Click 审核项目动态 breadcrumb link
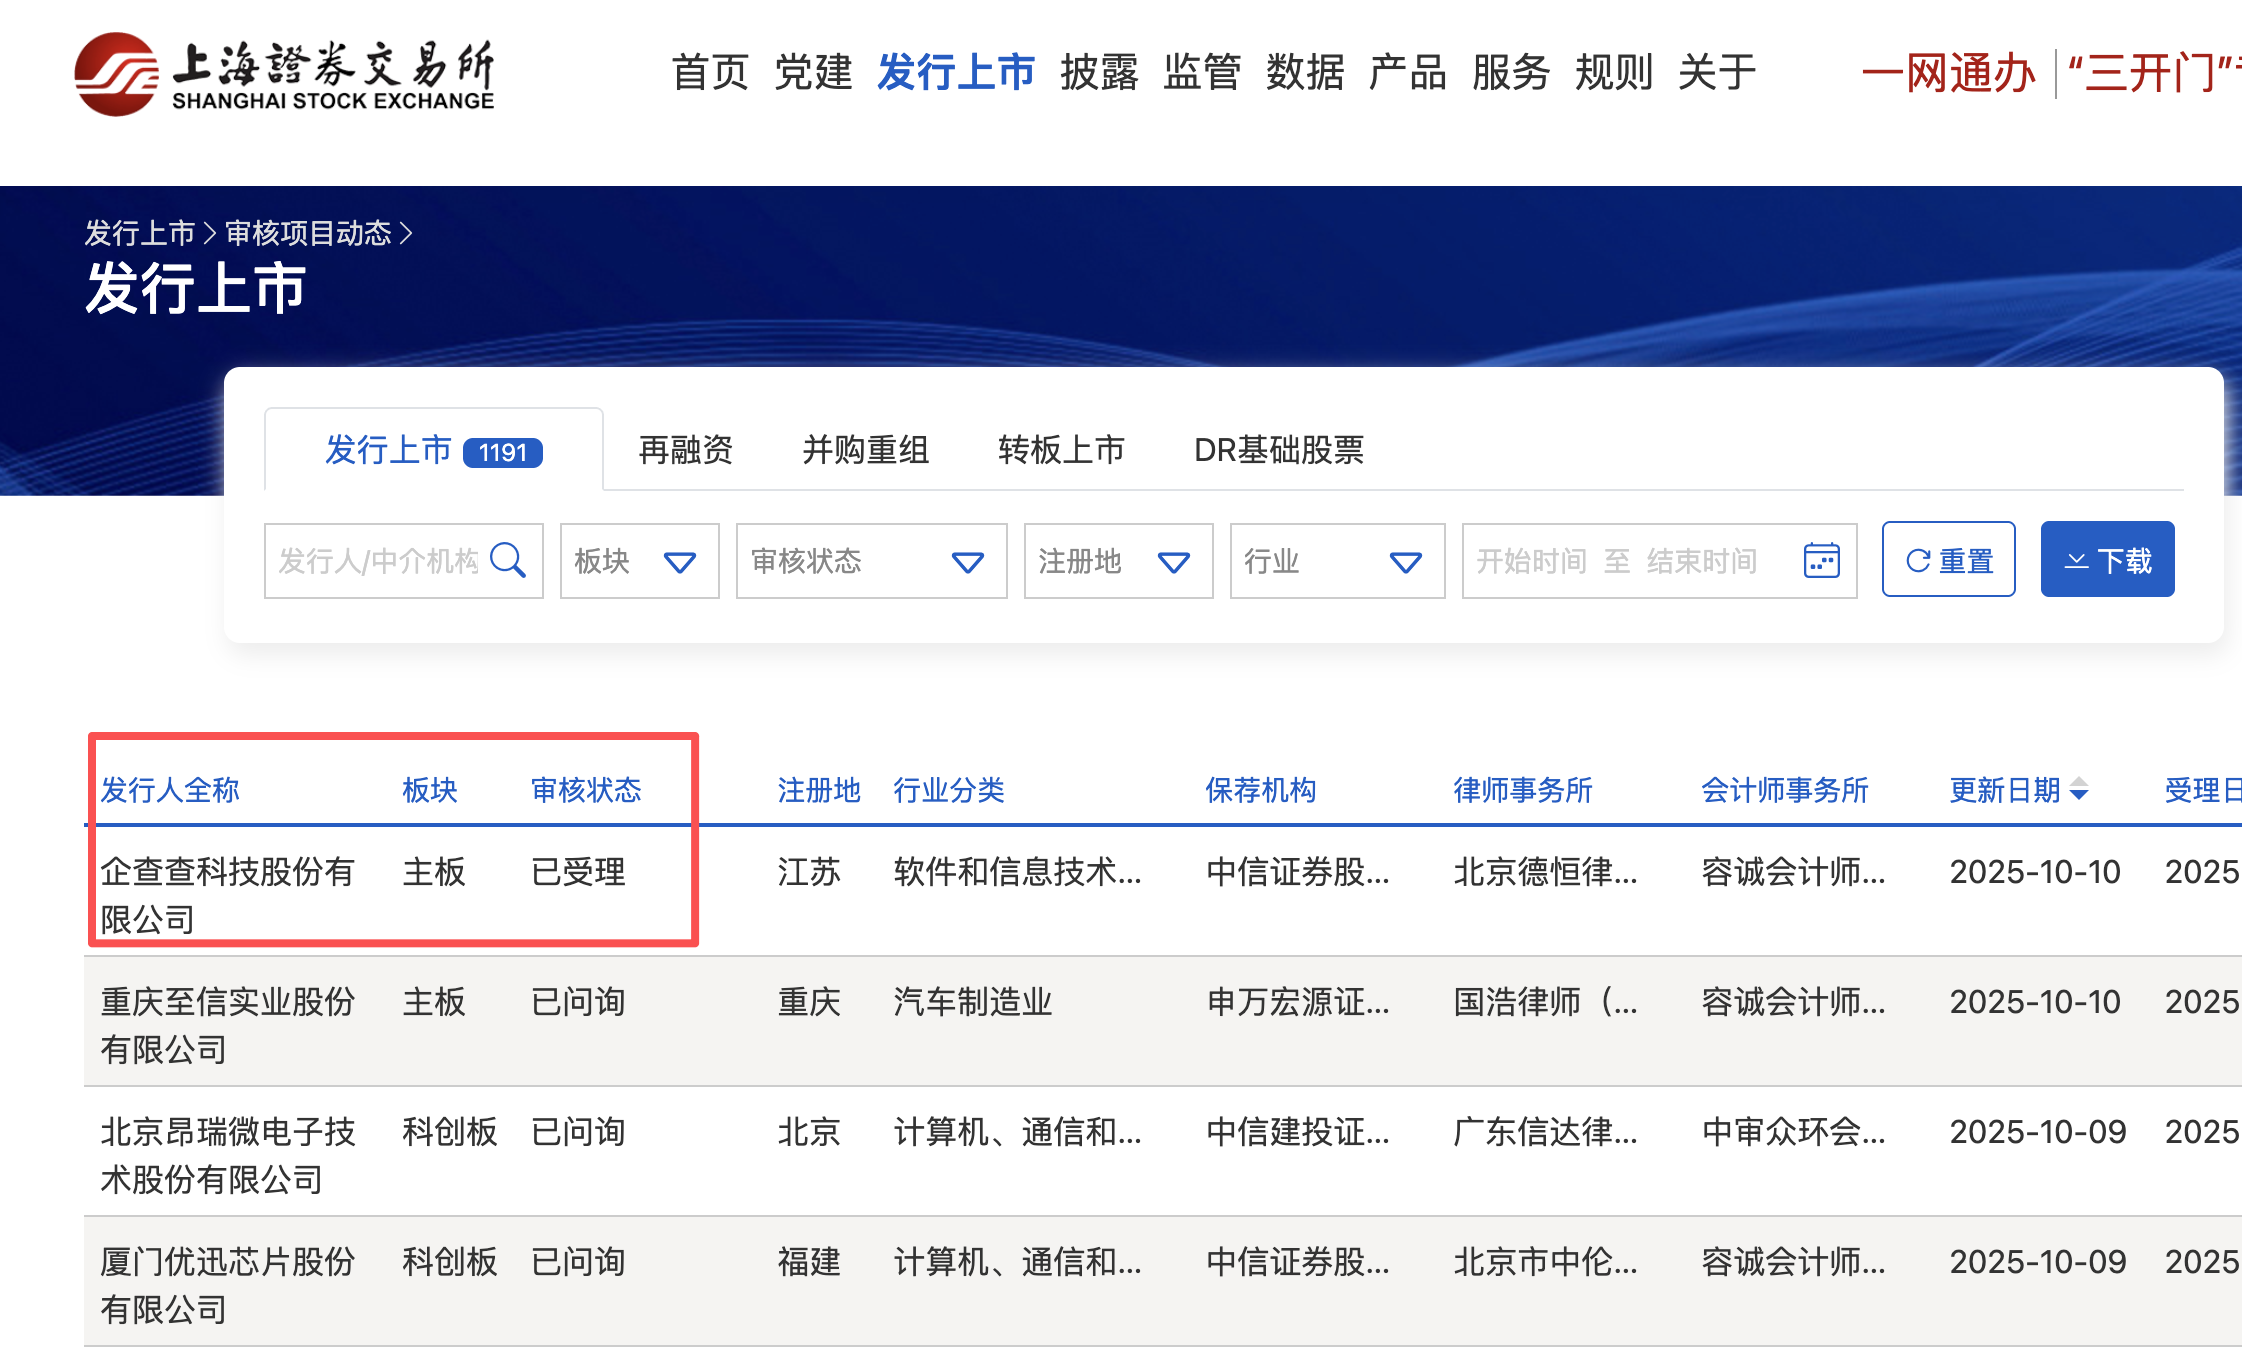Viewport: 2242px width, 1358px height. (x=308, y=233)
